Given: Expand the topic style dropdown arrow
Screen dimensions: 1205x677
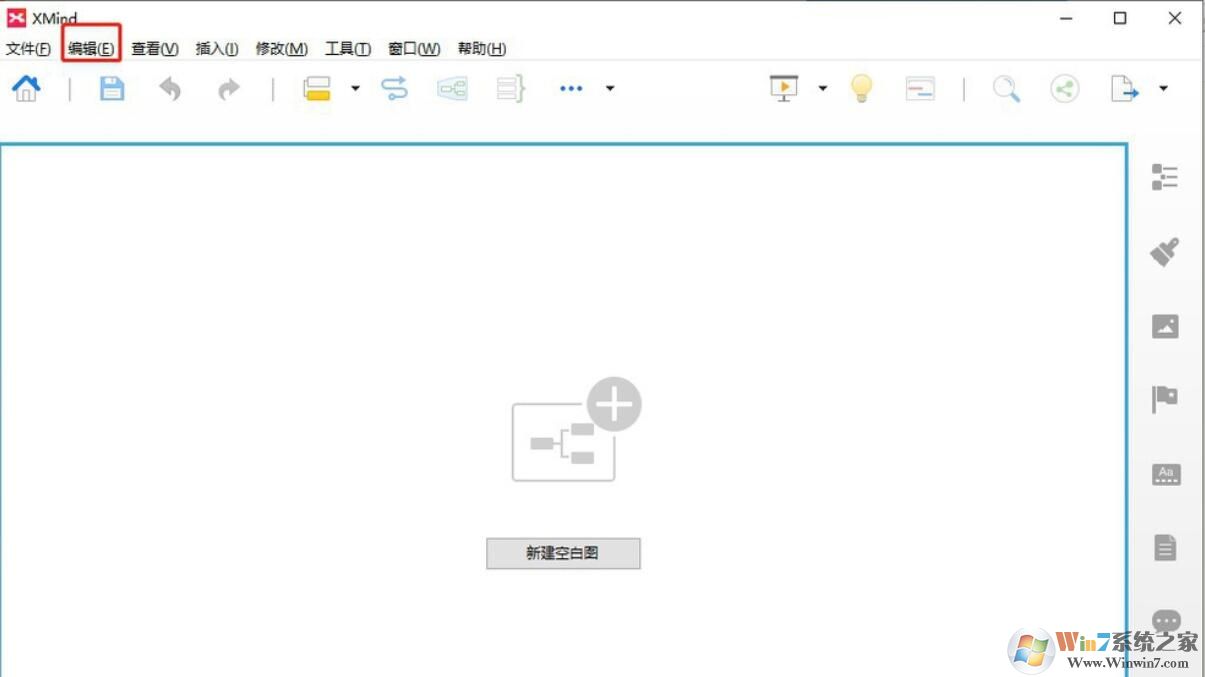Looking at the screenshot, I should click(x=354, y=90).
